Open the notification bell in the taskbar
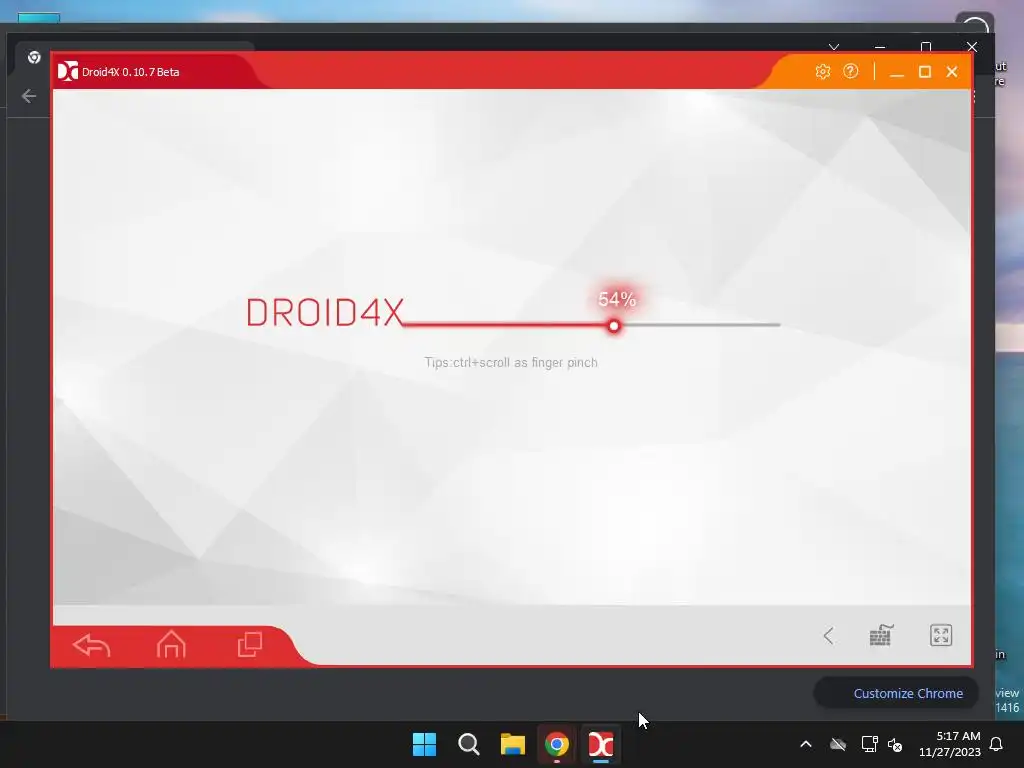Image resolution: width=1024 pixels, height=768 pixels. point(997,744)
